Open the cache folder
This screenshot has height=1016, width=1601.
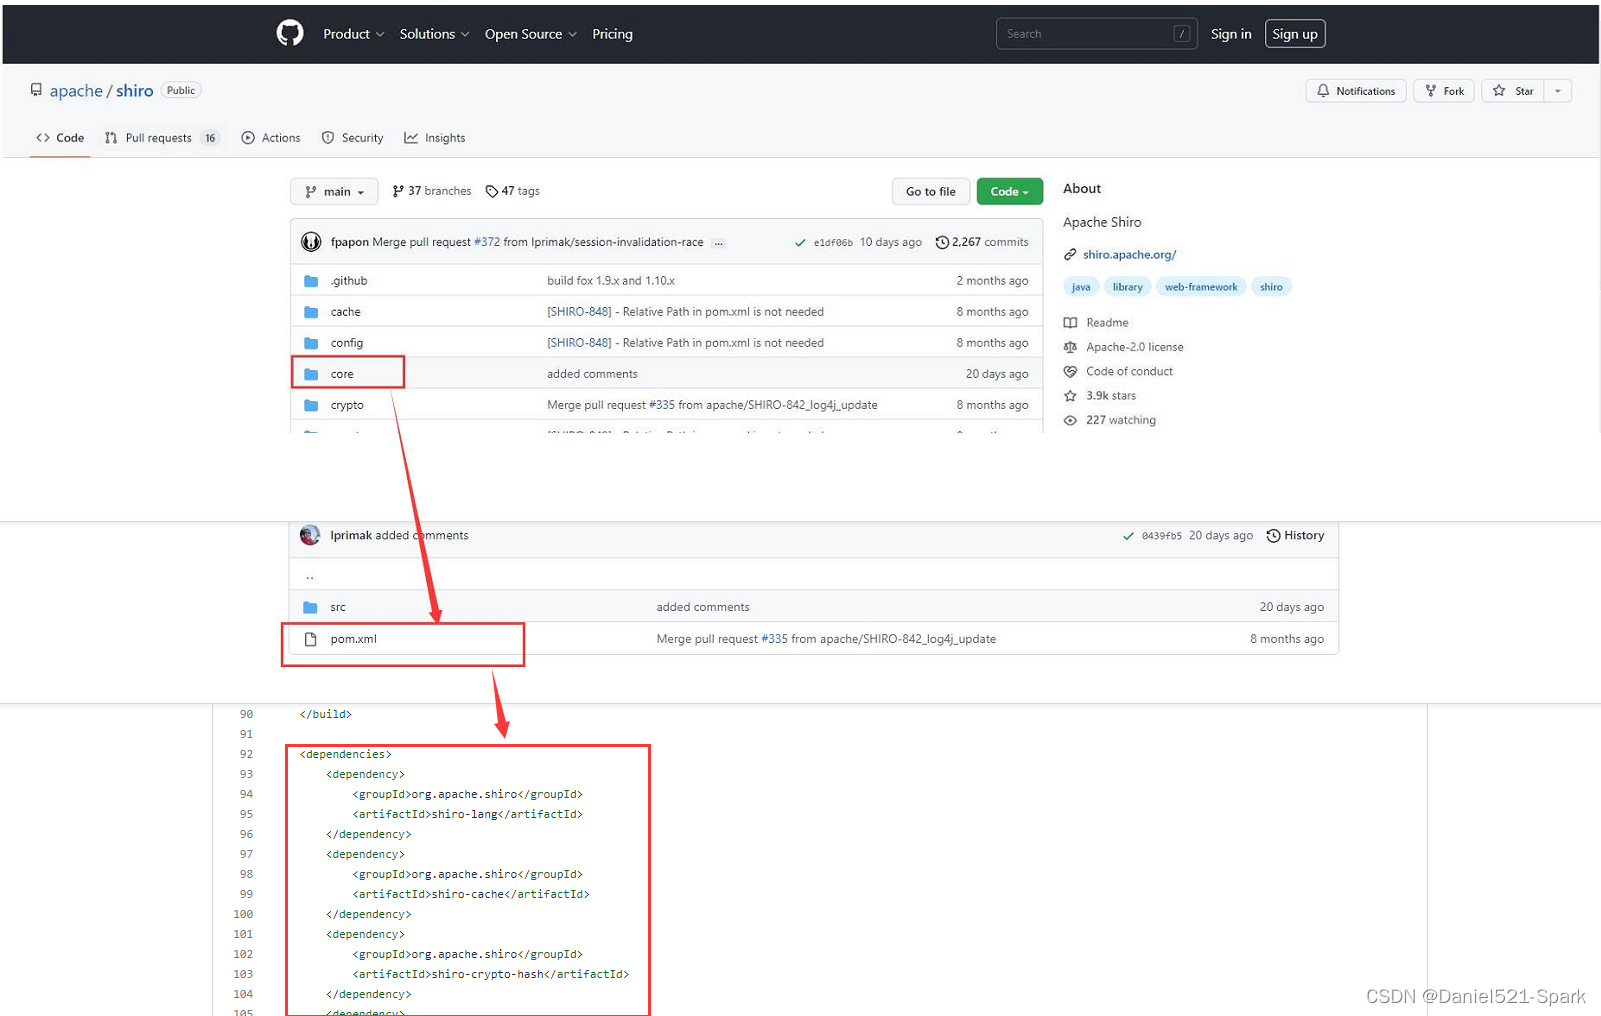pos(346,312)
